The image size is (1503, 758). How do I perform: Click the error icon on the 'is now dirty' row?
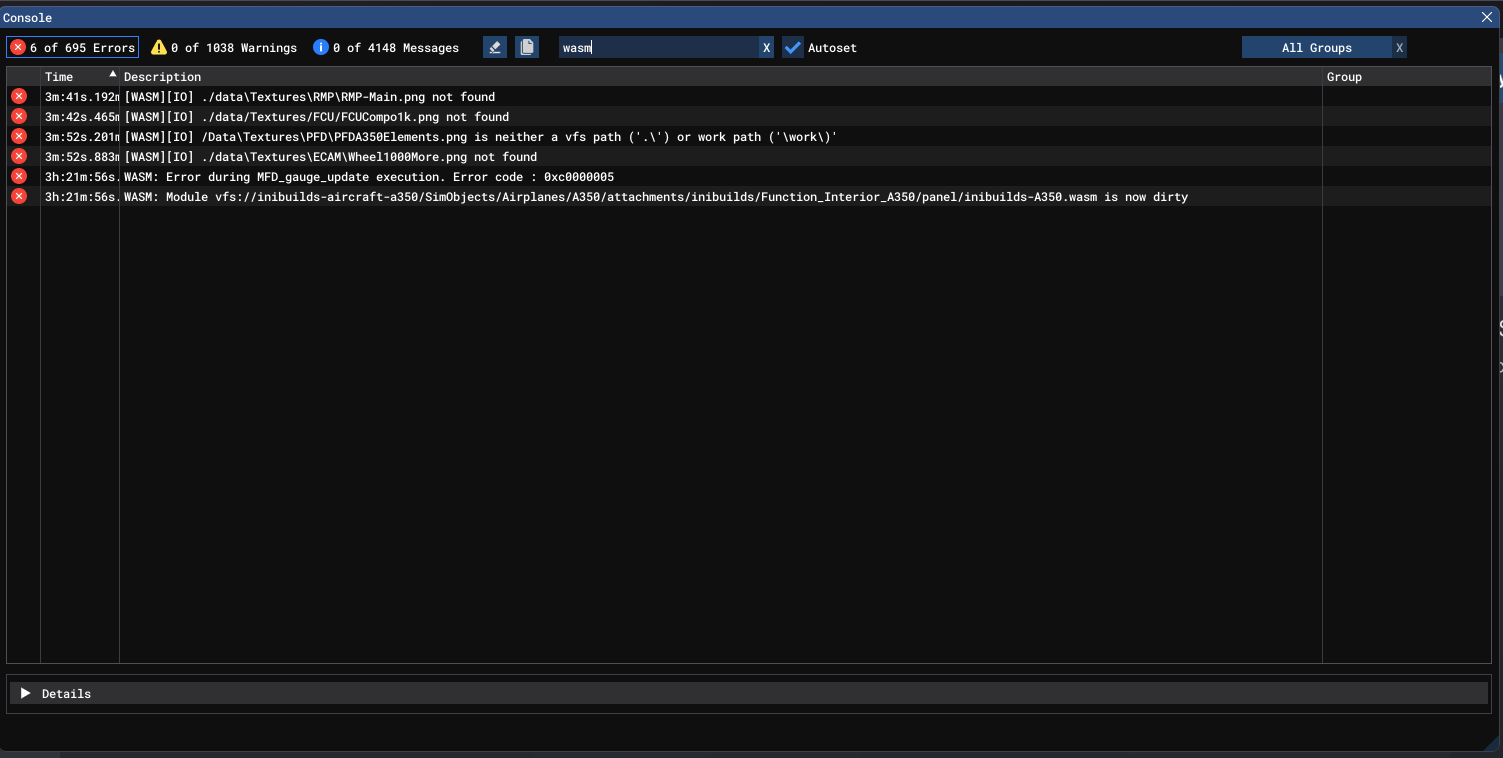click(19, 196)
